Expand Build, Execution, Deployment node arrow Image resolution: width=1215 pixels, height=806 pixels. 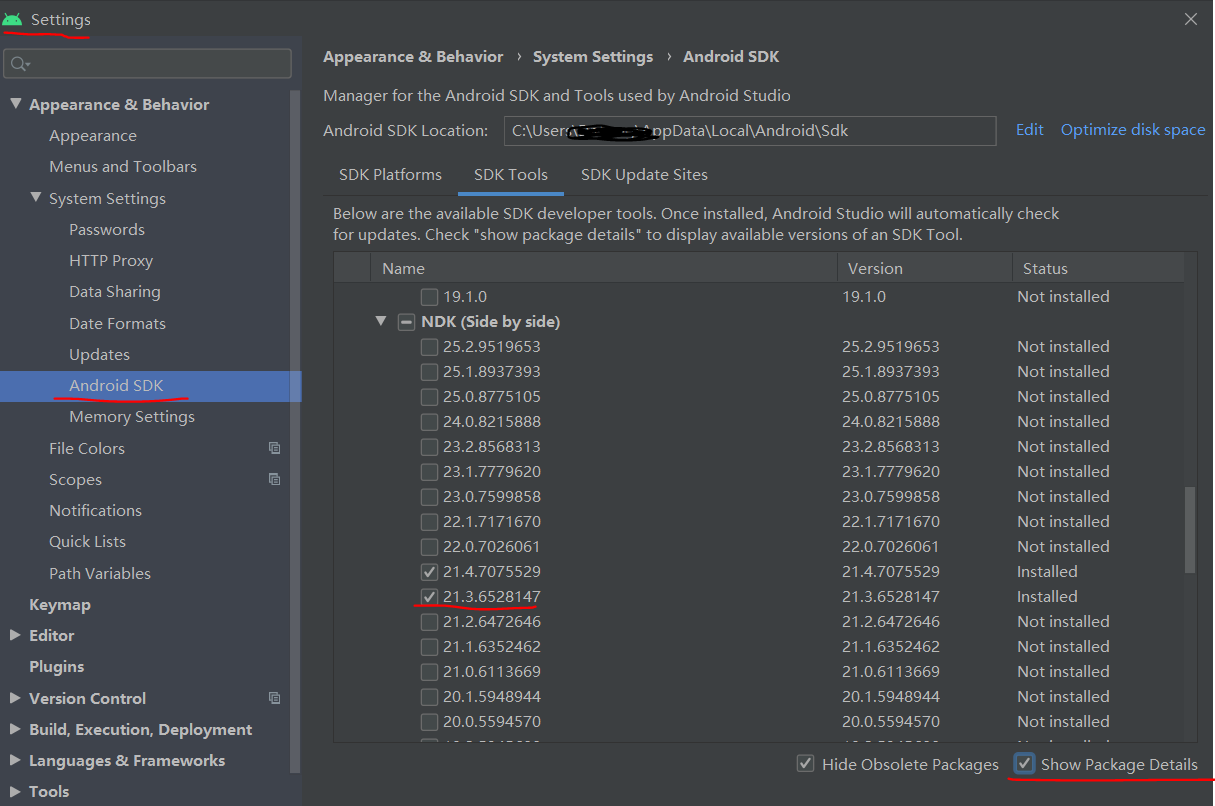point(15,729)
